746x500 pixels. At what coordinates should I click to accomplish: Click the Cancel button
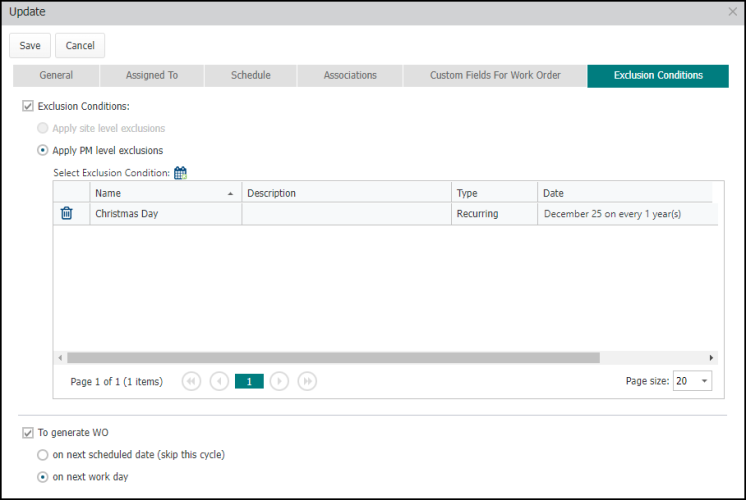80,46
